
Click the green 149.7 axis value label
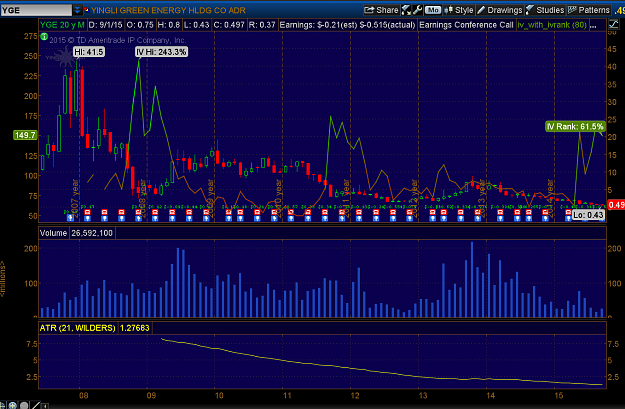25,135
